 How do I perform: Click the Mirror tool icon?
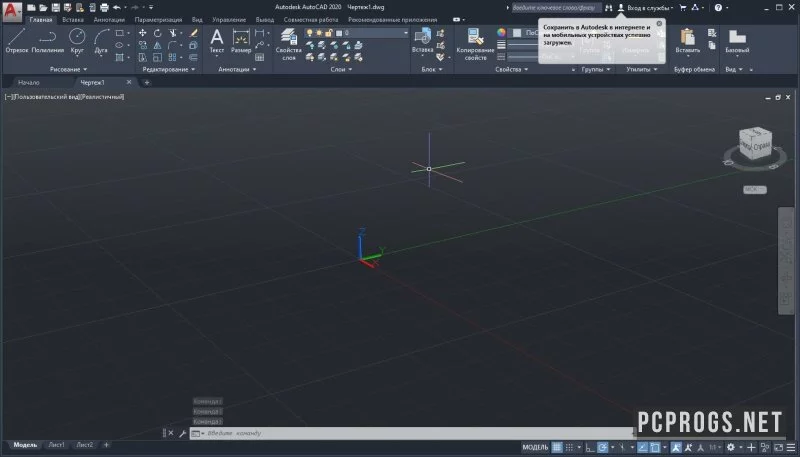point(157,45)
